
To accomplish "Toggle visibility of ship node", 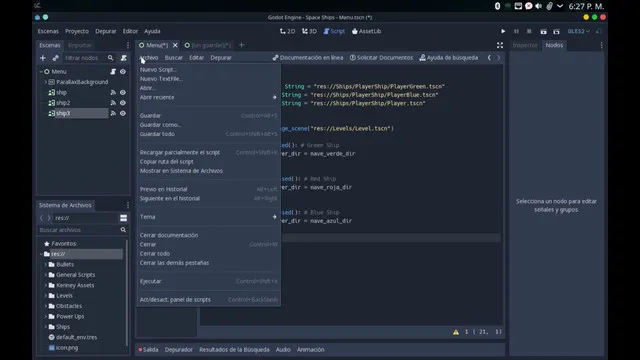I will point(123,93).
